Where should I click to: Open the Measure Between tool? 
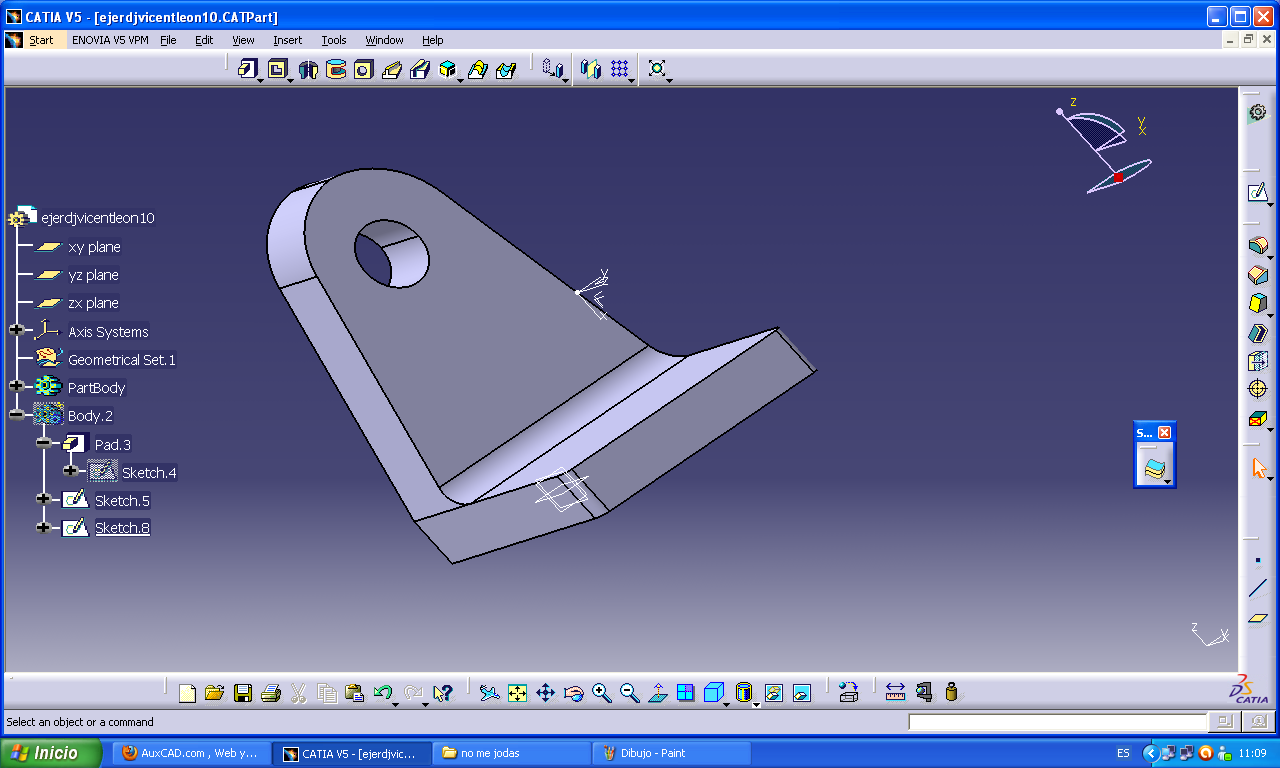click(x=895, y=692)
